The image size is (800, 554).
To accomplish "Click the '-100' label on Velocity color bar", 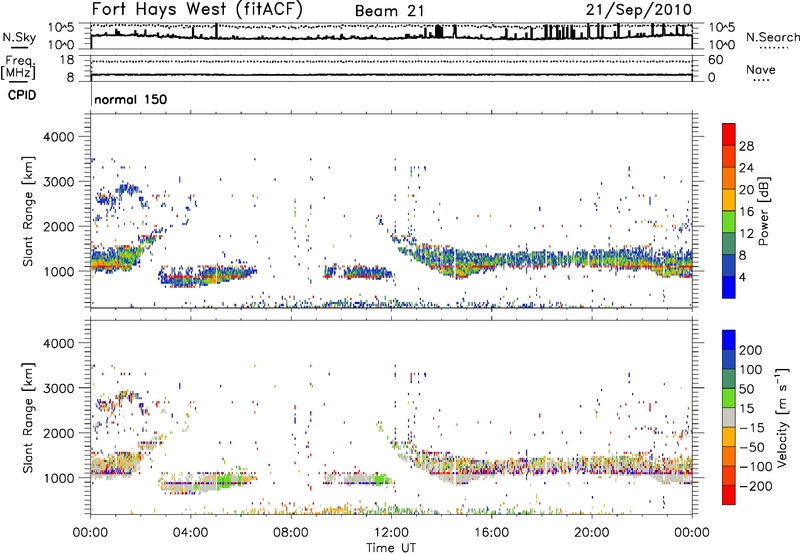I will pos(756,467).
